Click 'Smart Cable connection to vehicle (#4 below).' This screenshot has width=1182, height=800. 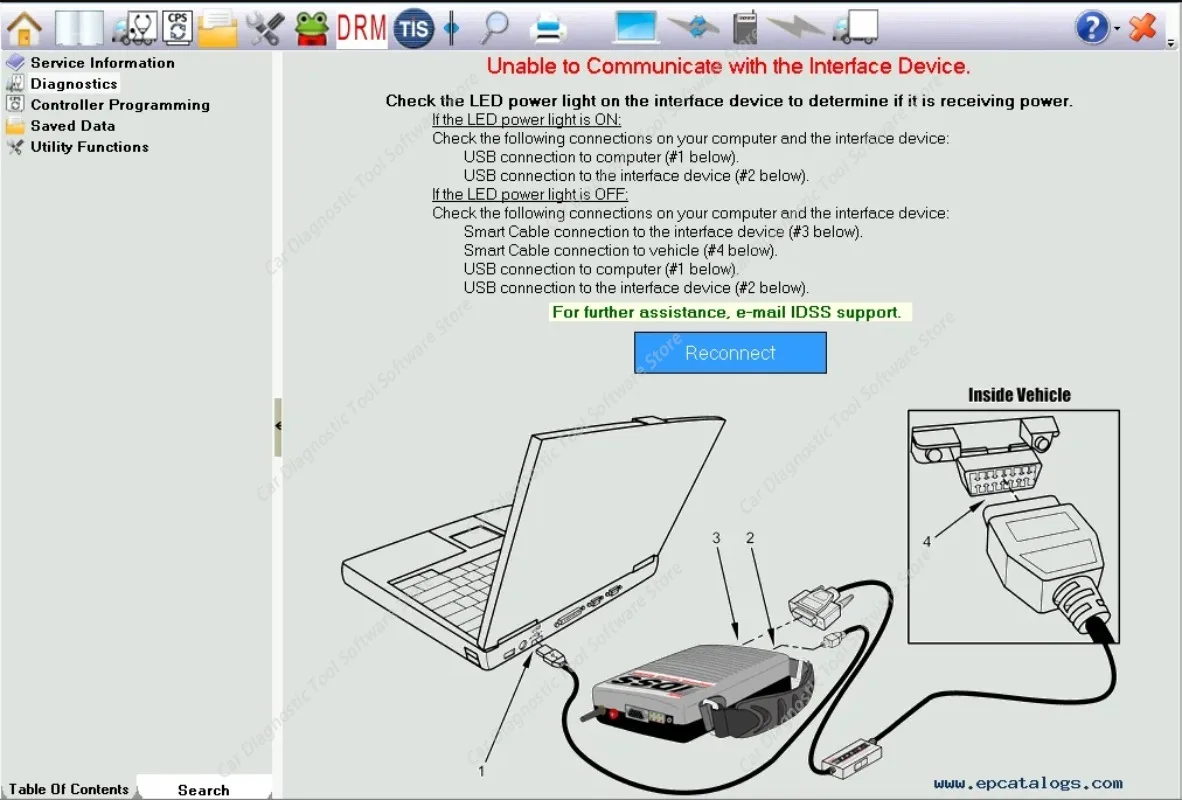620,250
